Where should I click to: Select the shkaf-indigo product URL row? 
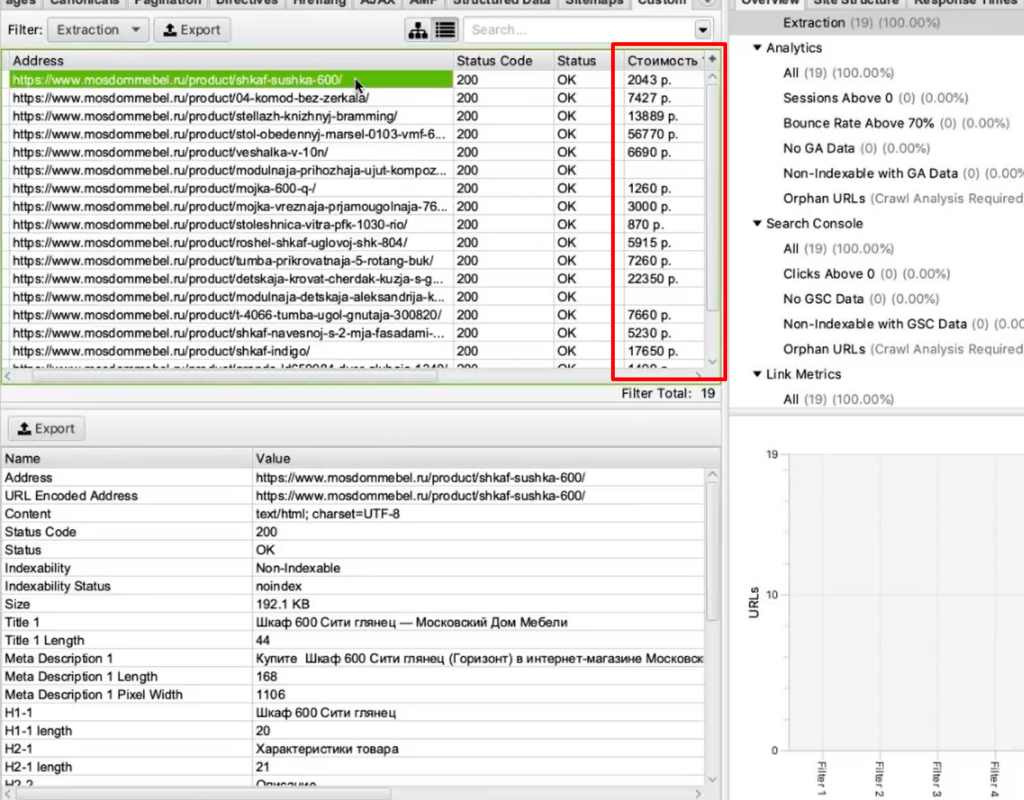point(230,351)
